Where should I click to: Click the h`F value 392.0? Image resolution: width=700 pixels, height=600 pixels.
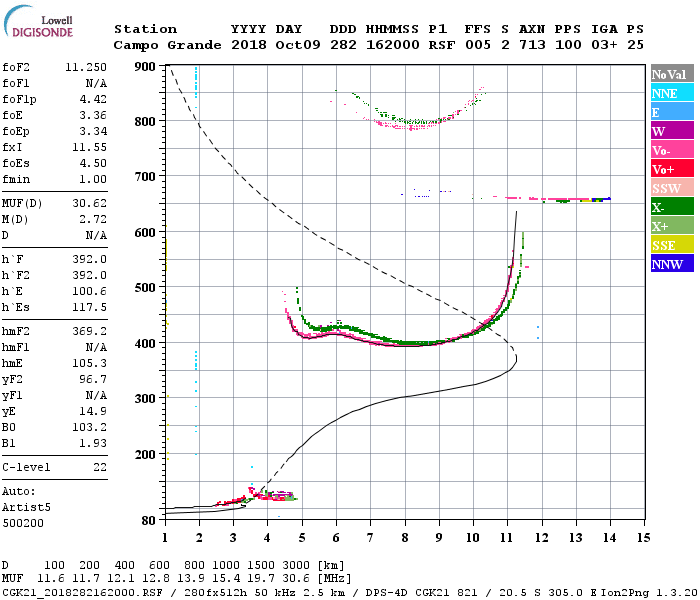click(x=89, y=259)
